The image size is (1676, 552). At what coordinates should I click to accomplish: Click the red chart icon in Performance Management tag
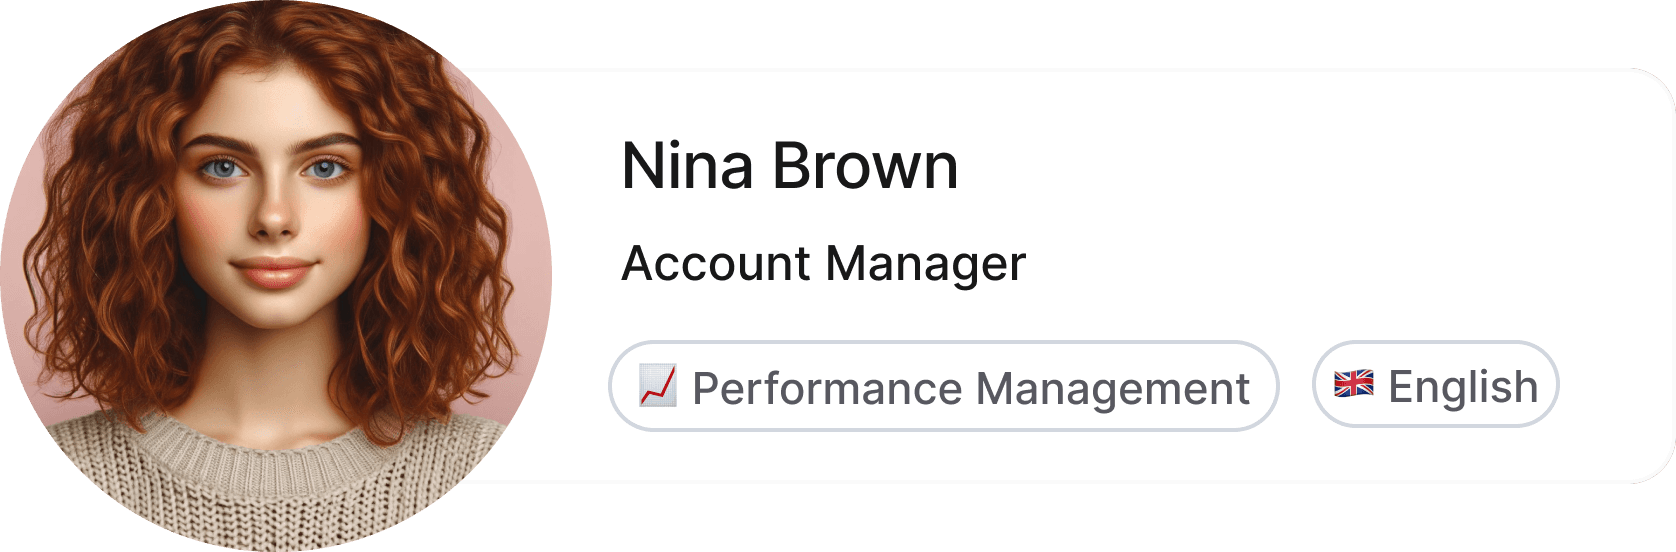pyautogui.click(x=658, y=386)
